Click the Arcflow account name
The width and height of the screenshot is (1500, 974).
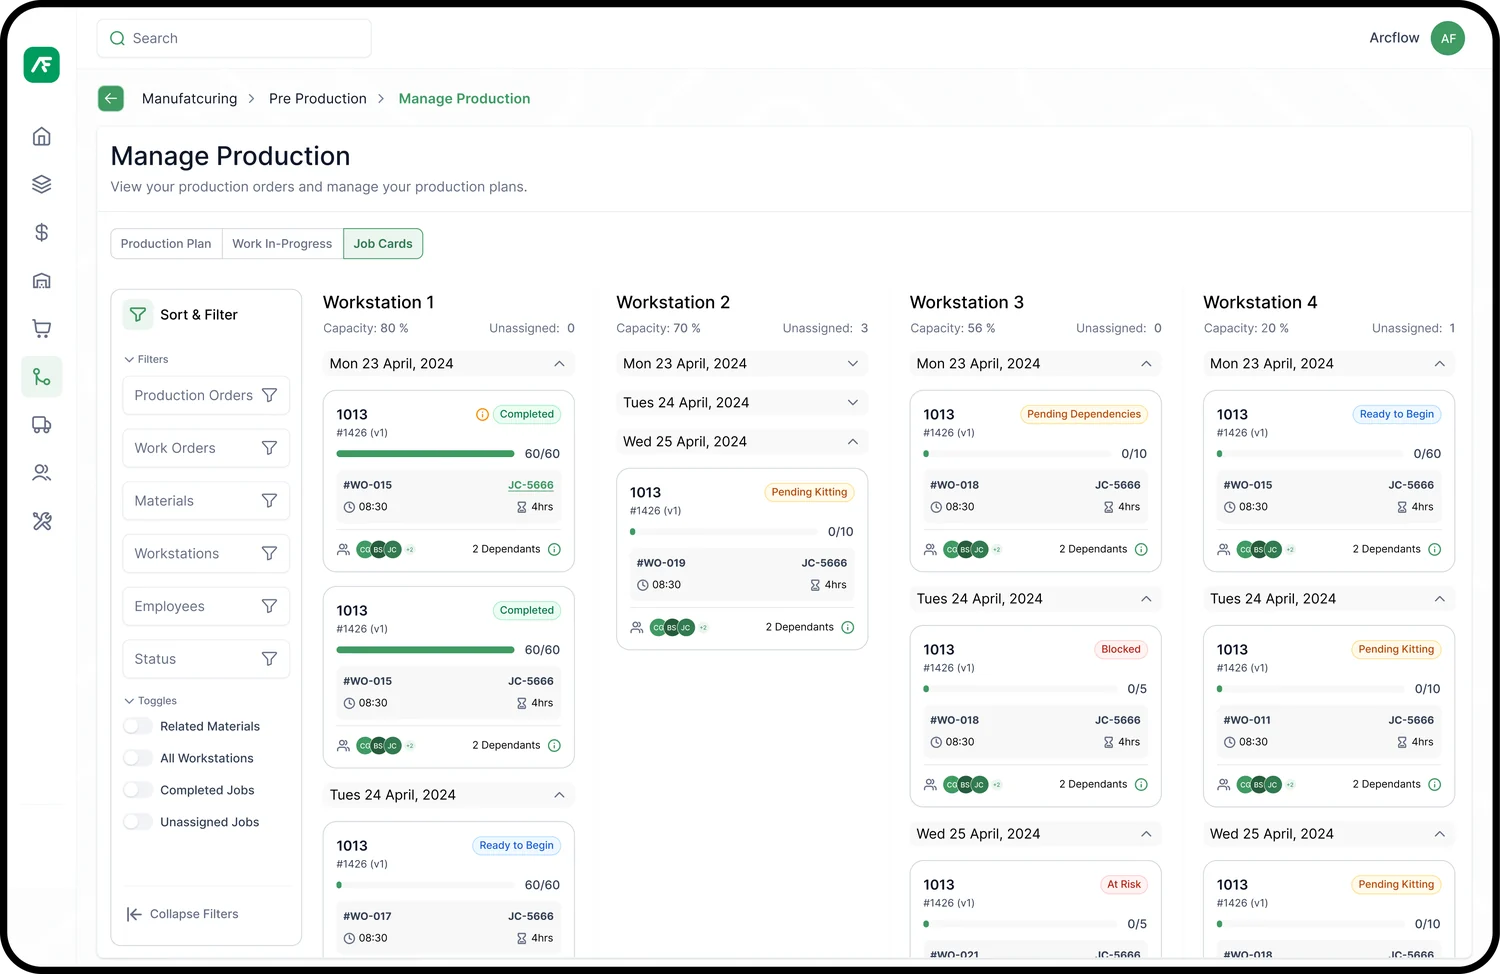[x=1394, y=38]
